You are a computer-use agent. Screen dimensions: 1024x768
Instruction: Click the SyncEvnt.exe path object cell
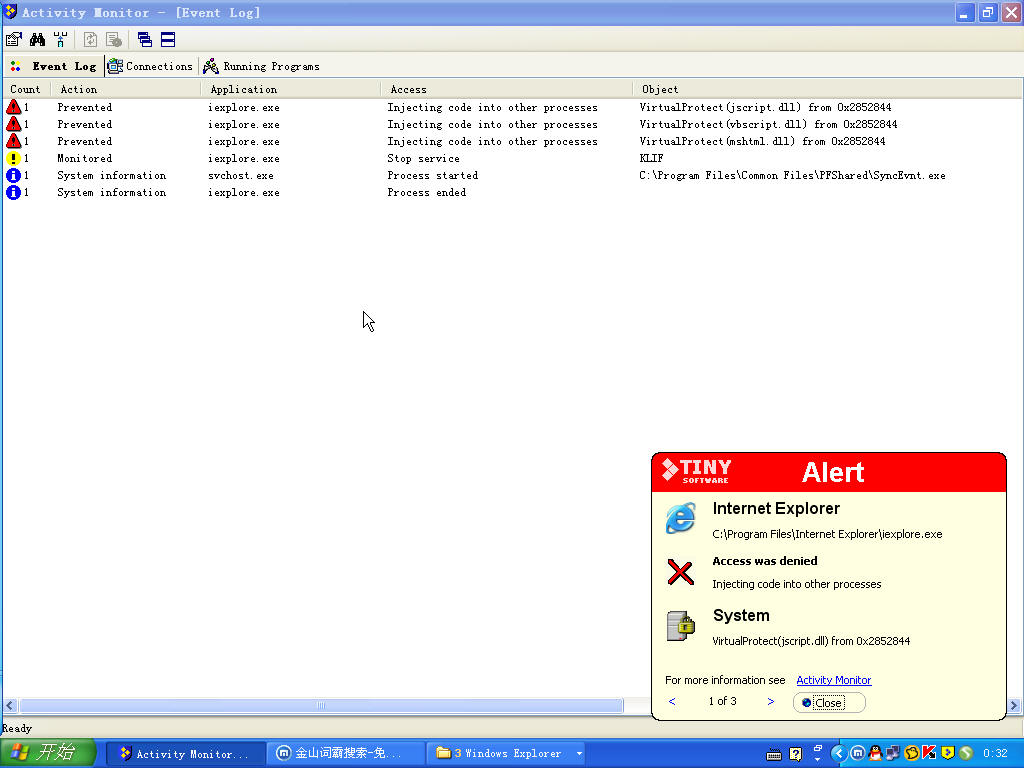(792, 175)
